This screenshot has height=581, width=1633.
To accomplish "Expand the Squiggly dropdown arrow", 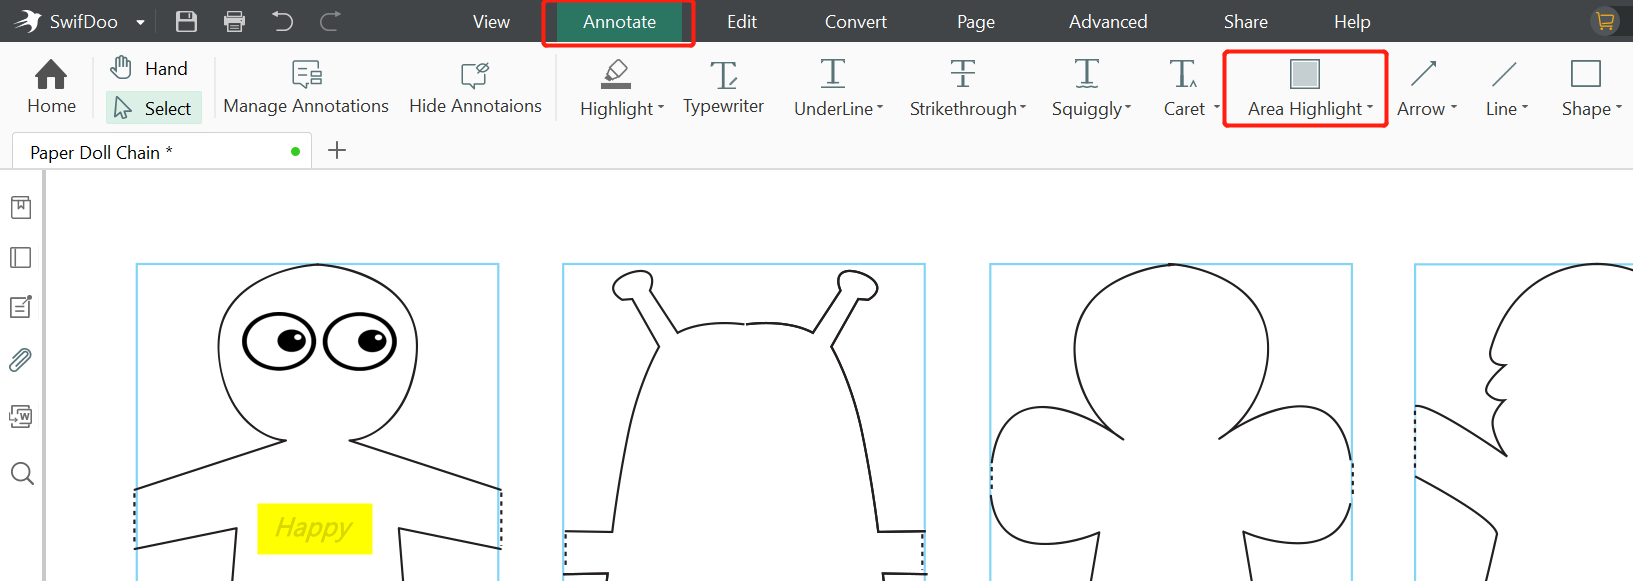I will (x=1128, y=107).
